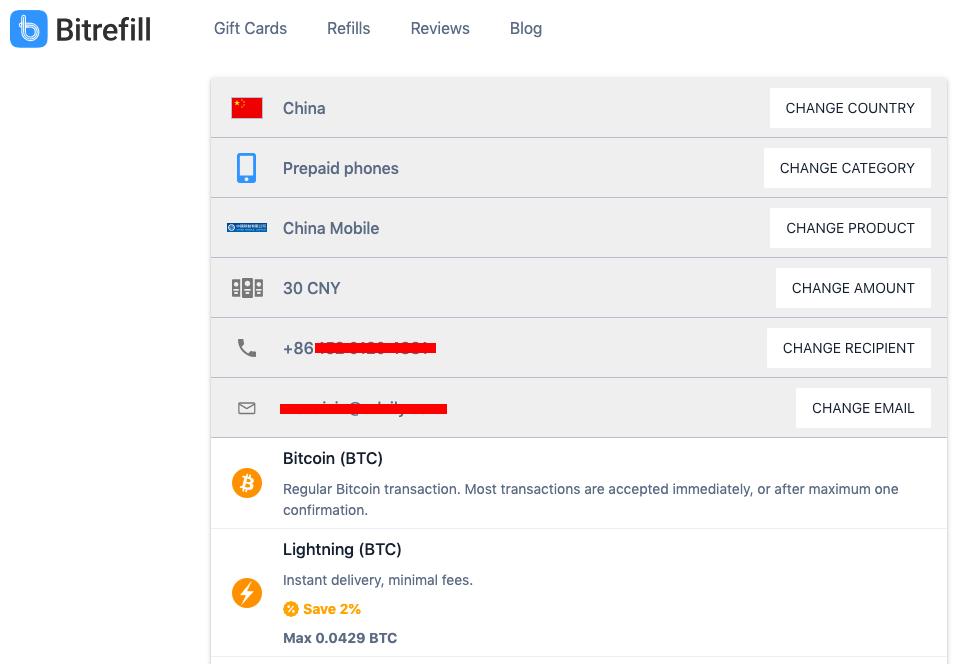Open the Gift Cards section
The height and width of the screenshot is (664, 974).
[250, 28]
